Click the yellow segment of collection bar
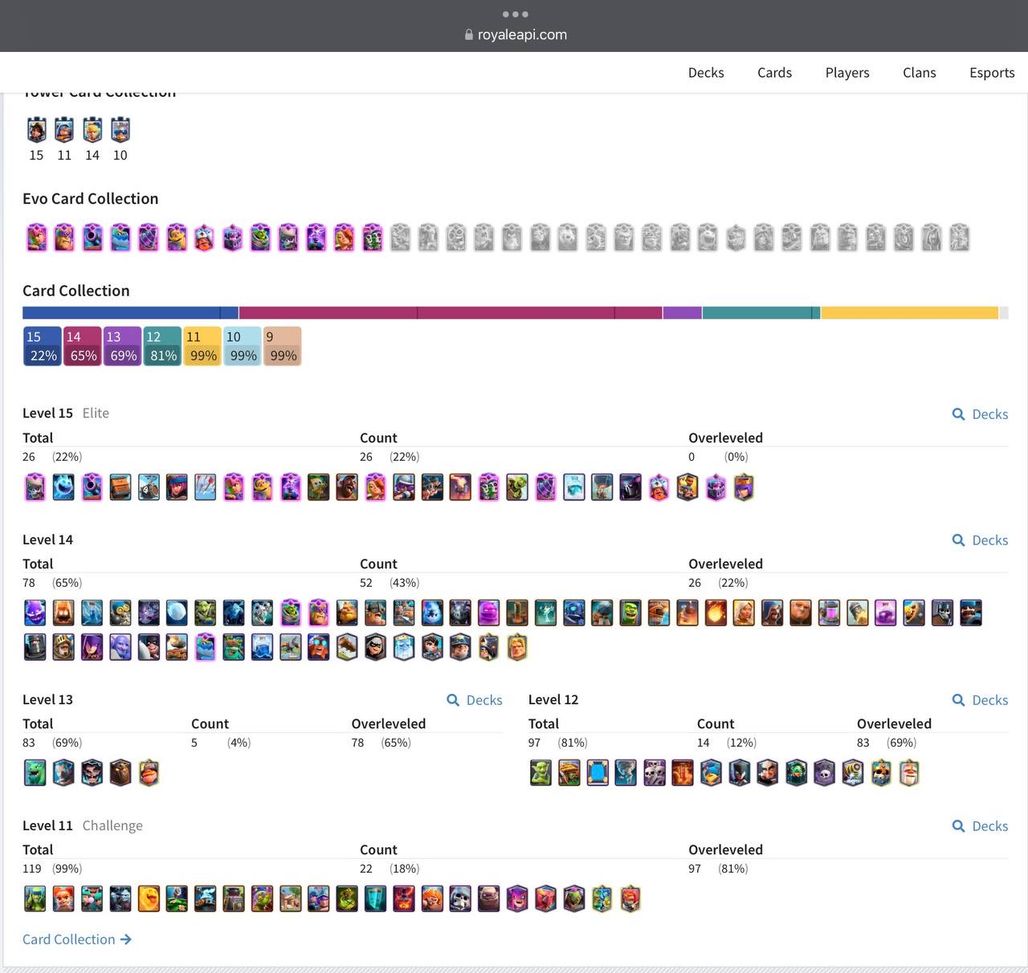Image resolution: width=1028 pixels, height=973 pixels. coord(909,313)
